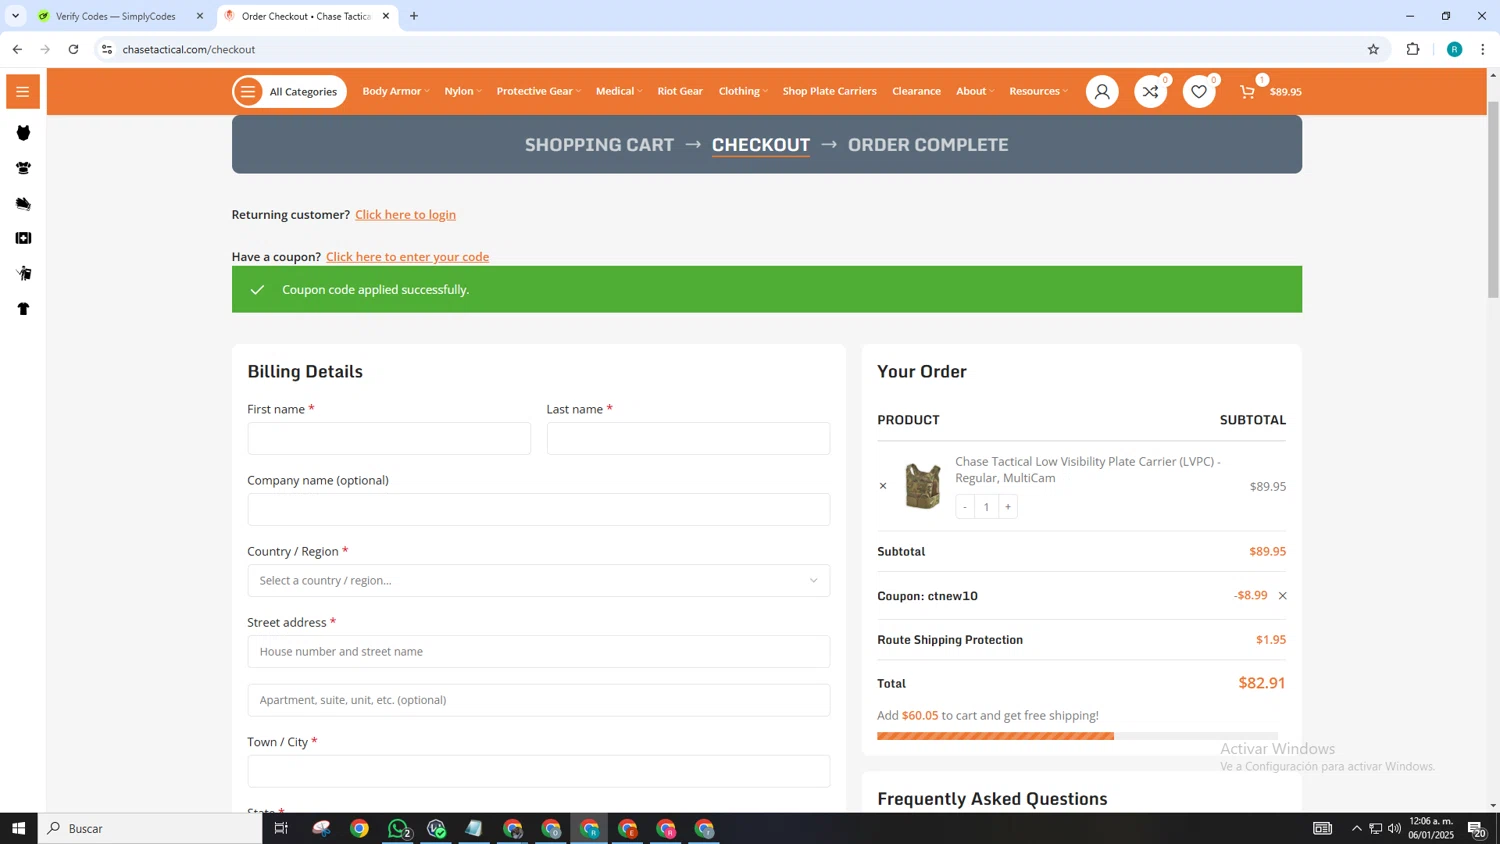Go to SHOPPING CART step
Image resolution: width=1500 pixels, height=844 pixels.
click(x=599, y=145)
